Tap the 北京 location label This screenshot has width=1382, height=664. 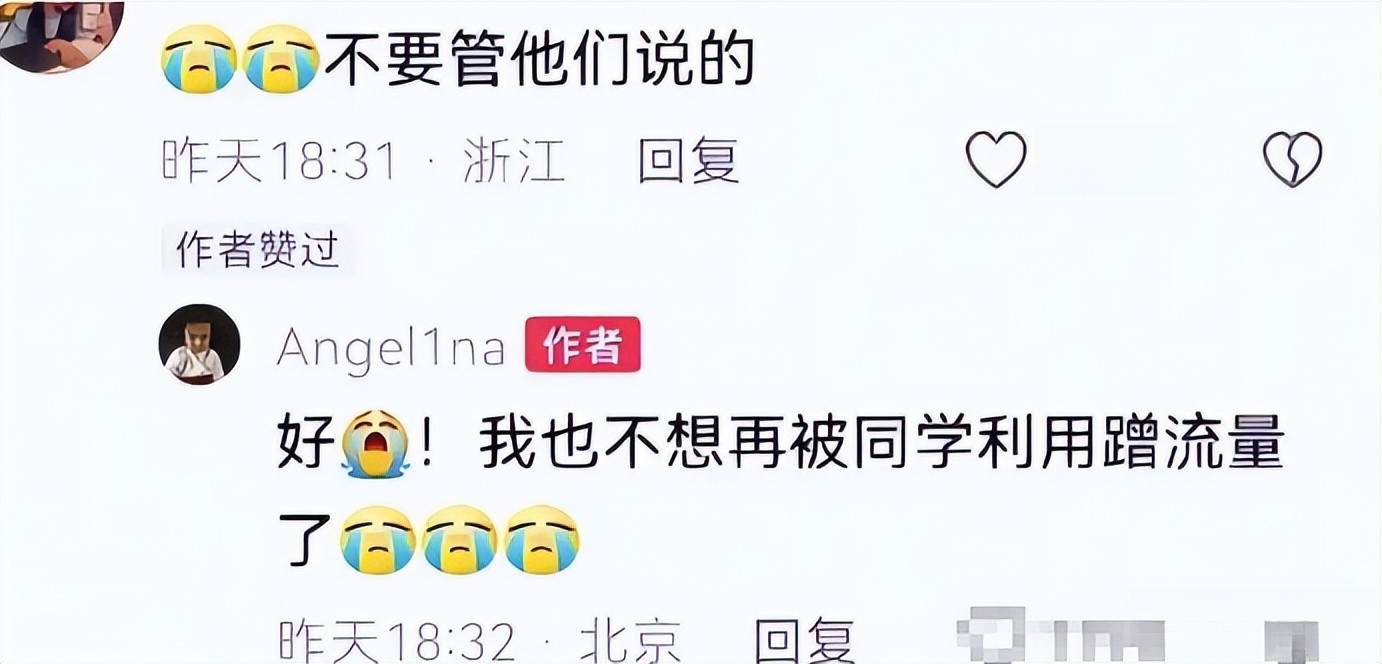coord(630,640)
